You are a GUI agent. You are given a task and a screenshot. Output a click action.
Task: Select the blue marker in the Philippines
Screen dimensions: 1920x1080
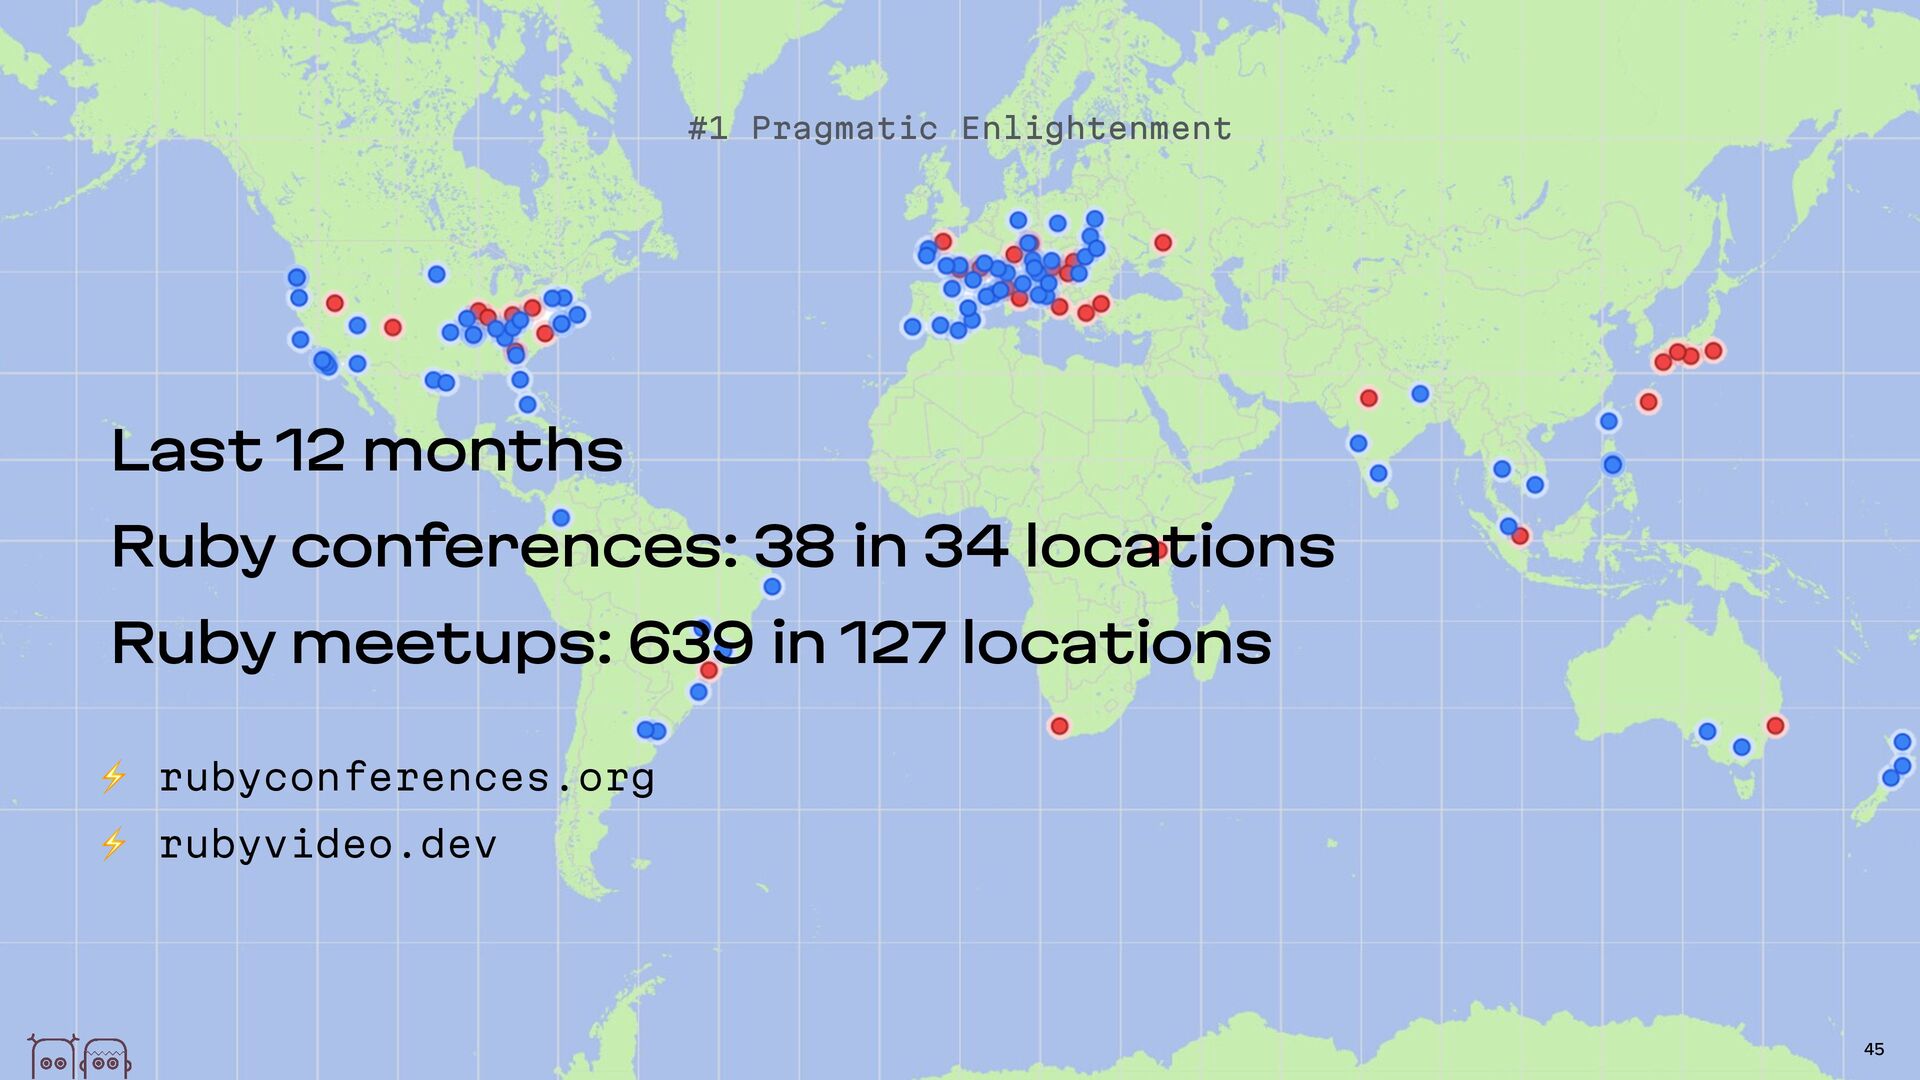point(1612,464)
